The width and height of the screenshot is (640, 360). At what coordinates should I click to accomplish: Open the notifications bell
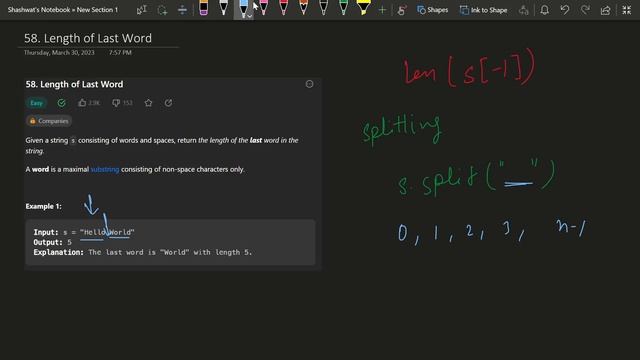(x=544, y=10)
